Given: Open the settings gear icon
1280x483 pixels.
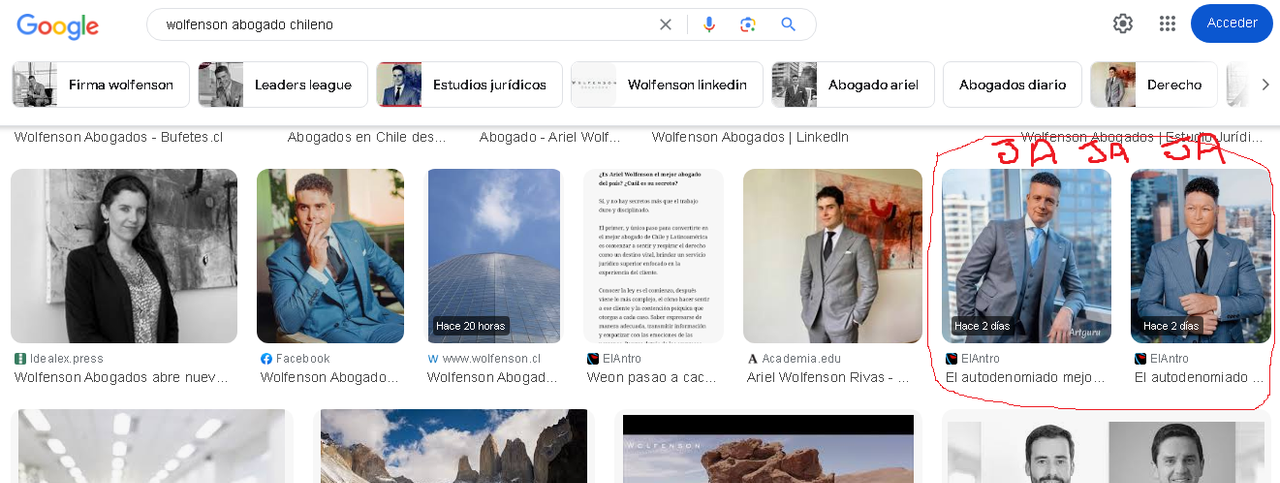Looking at the screenshot, I should pos(1123,24).
